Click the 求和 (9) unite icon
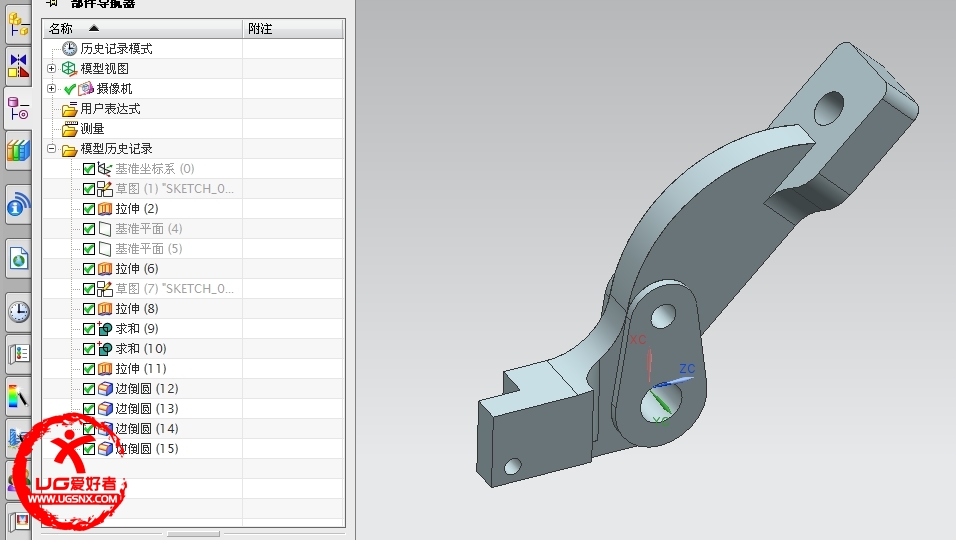The height and width of the screenshot is (540, 956). coord(105,329)
